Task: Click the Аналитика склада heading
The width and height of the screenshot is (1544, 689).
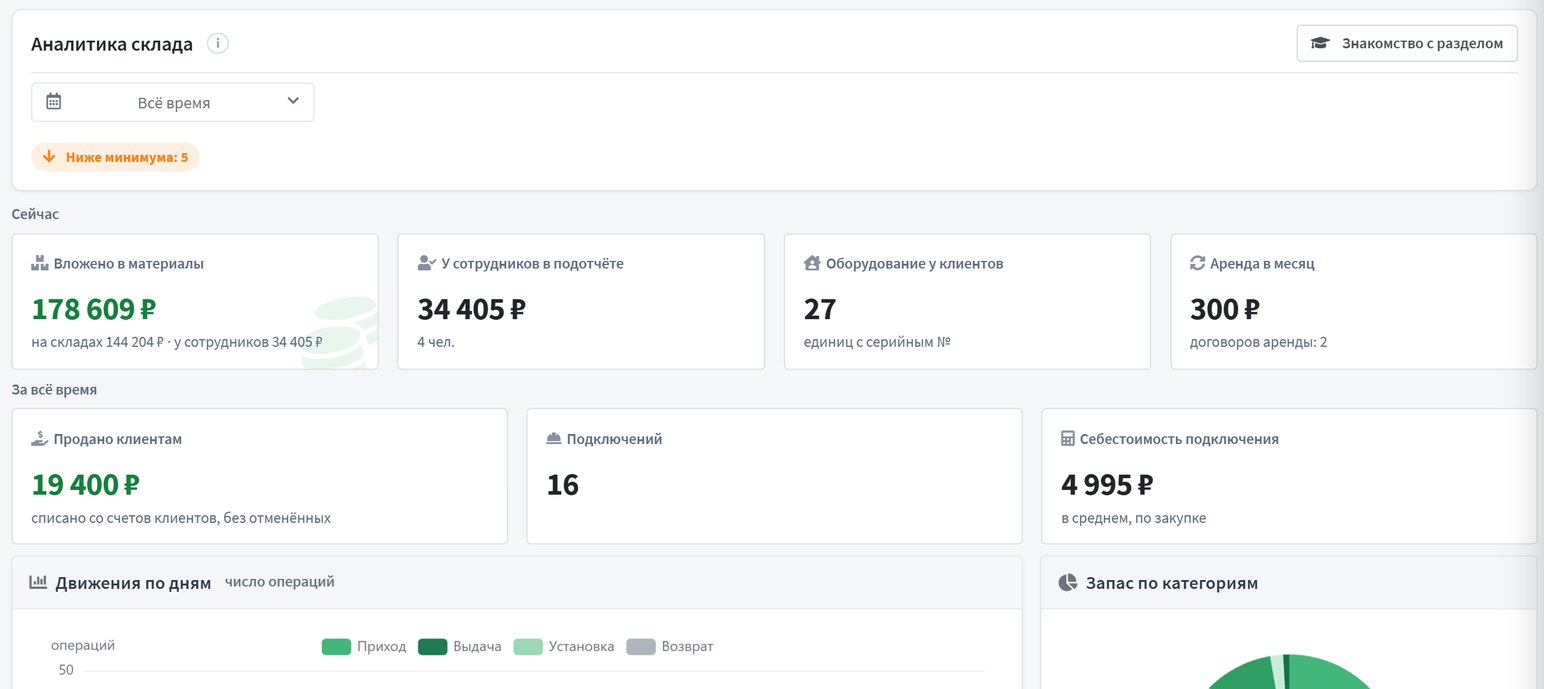Action: pos(112,44)
